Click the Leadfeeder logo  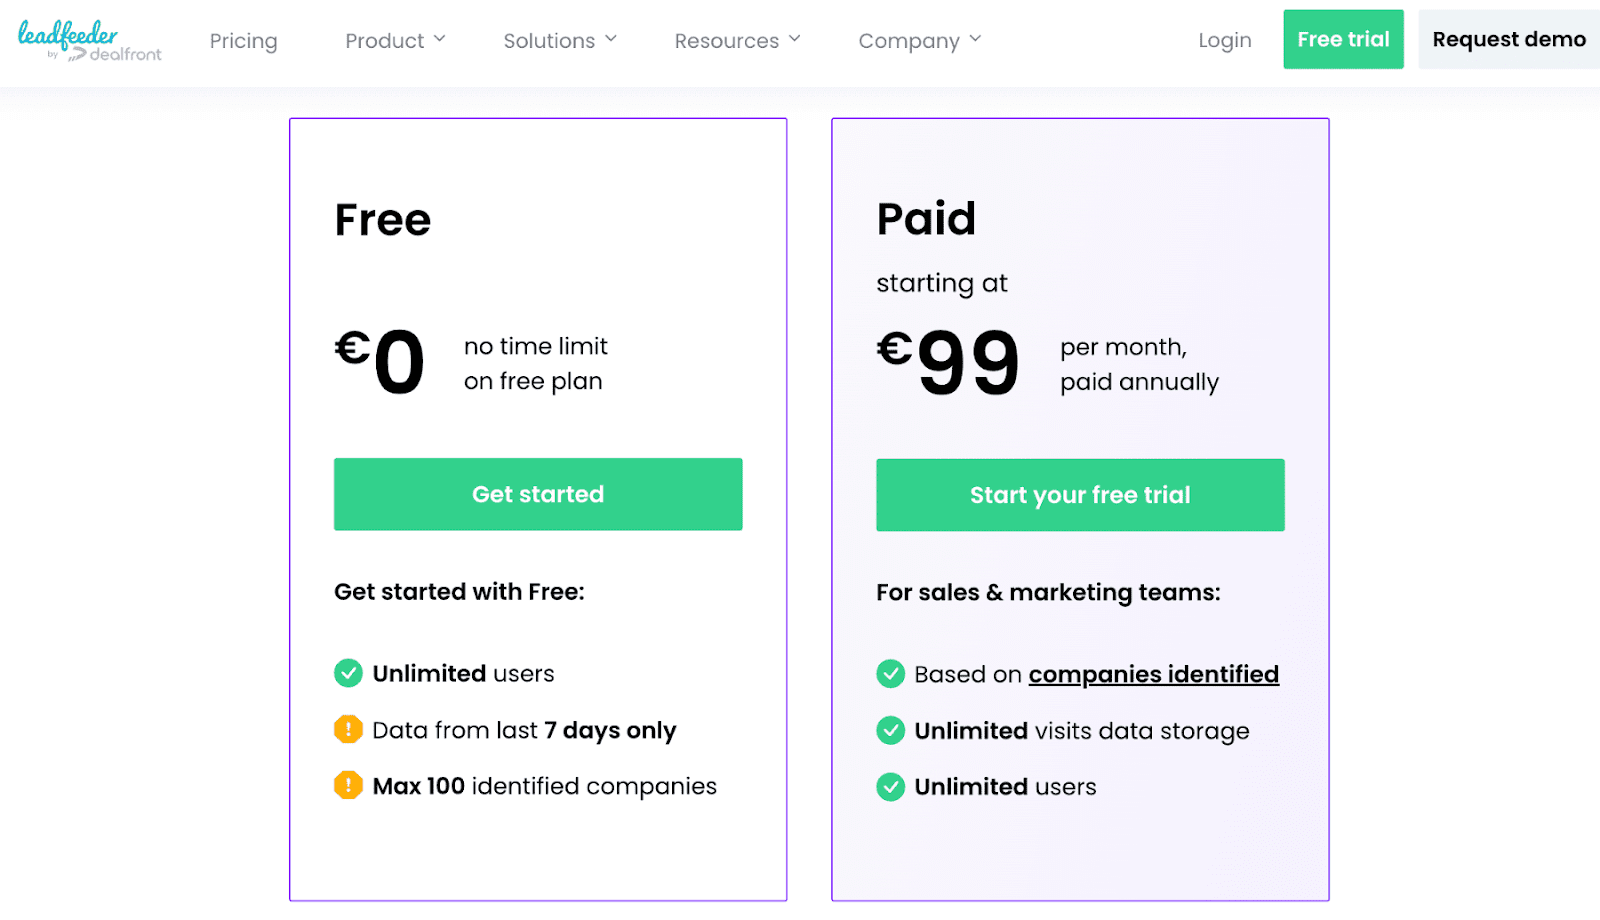coord(89,41)
